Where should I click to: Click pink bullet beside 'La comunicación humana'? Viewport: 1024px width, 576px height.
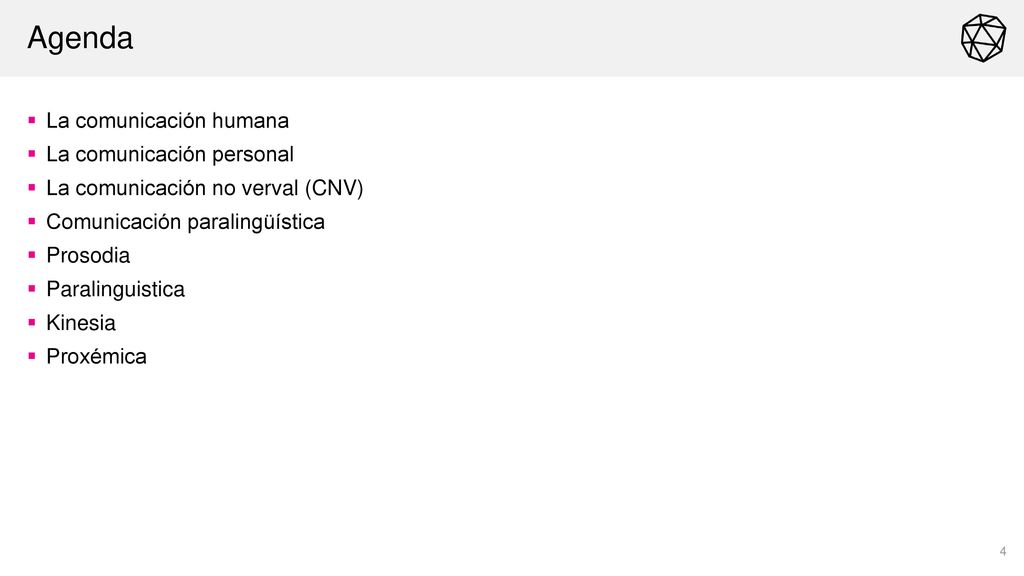pos(32,120)
